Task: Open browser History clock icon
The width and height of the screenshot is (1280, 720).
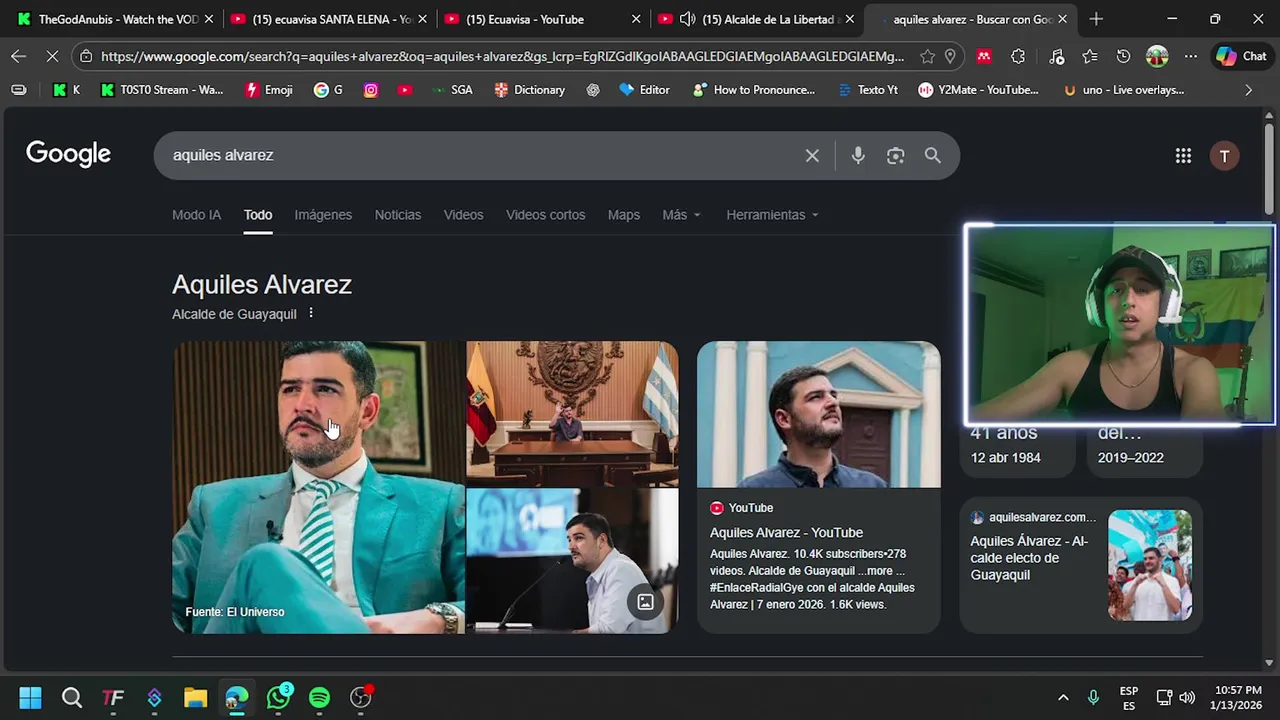Action: click(1123, 57)
